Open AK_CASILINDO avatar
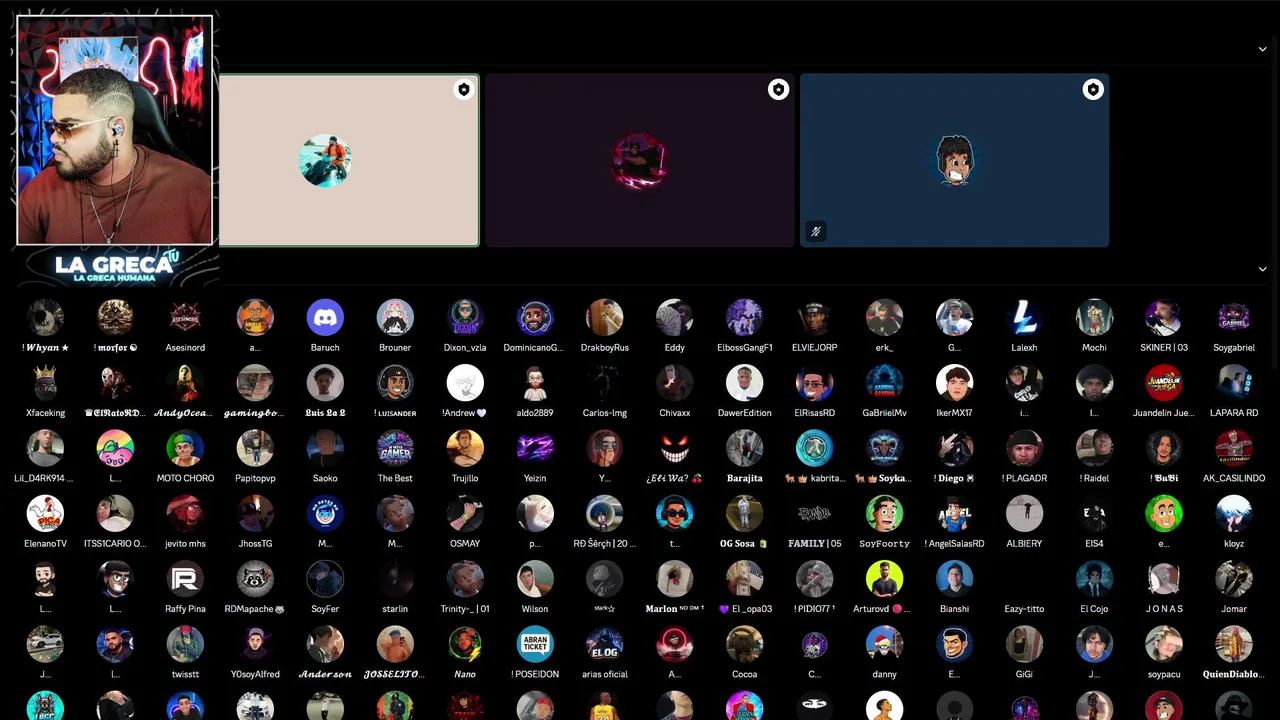This screenshot has width=1280, height=720. coord(1234,449)
